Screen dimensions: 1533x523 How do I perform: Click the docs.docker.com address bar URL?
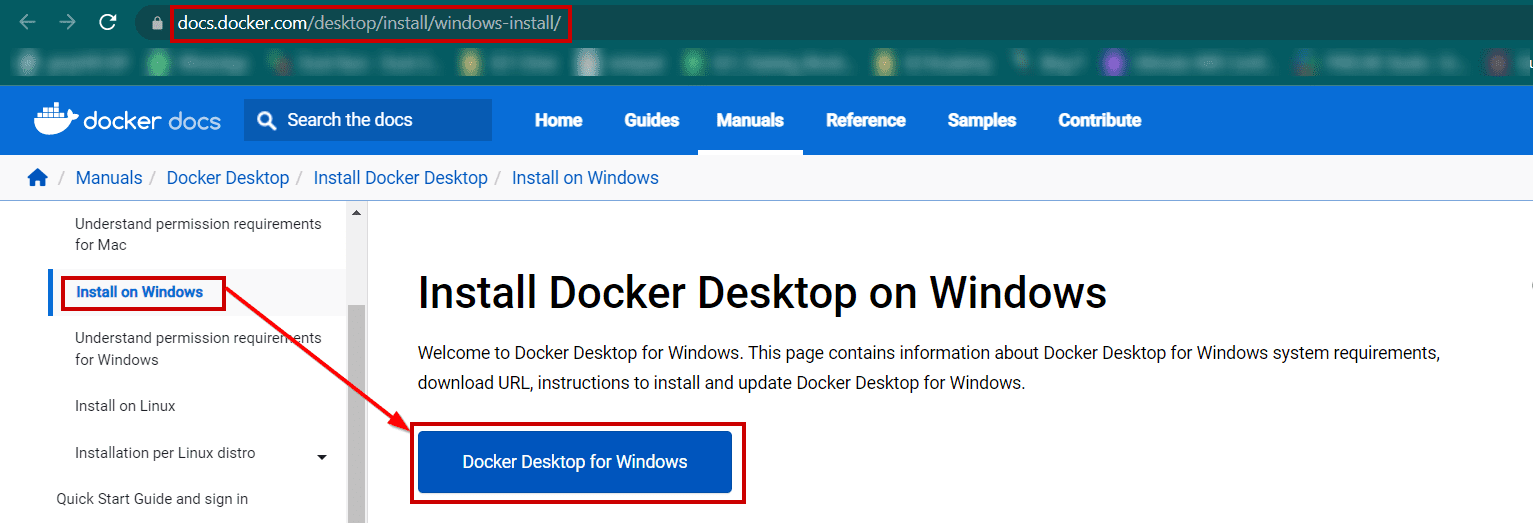point(369,23)
